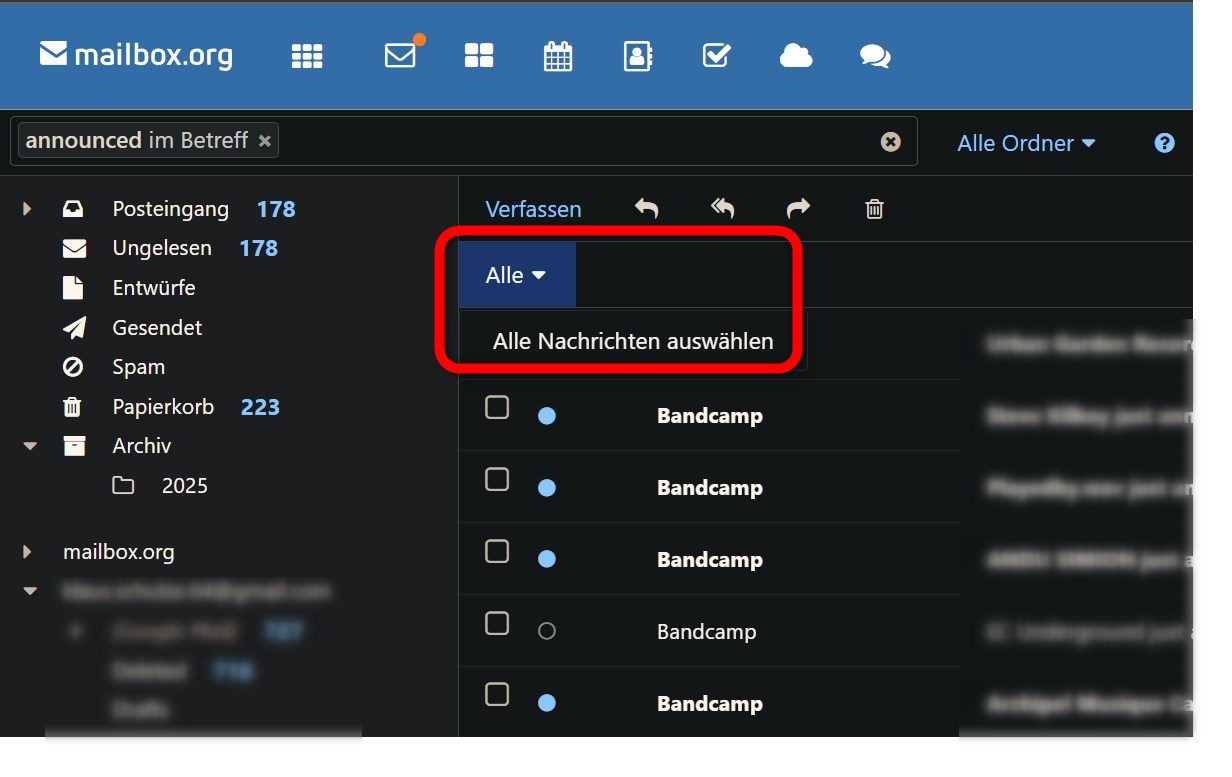Tick checkbox of the read Bandcamp message
The image size is (1232, 777).
pyautogui.click(x=497, y=623)
